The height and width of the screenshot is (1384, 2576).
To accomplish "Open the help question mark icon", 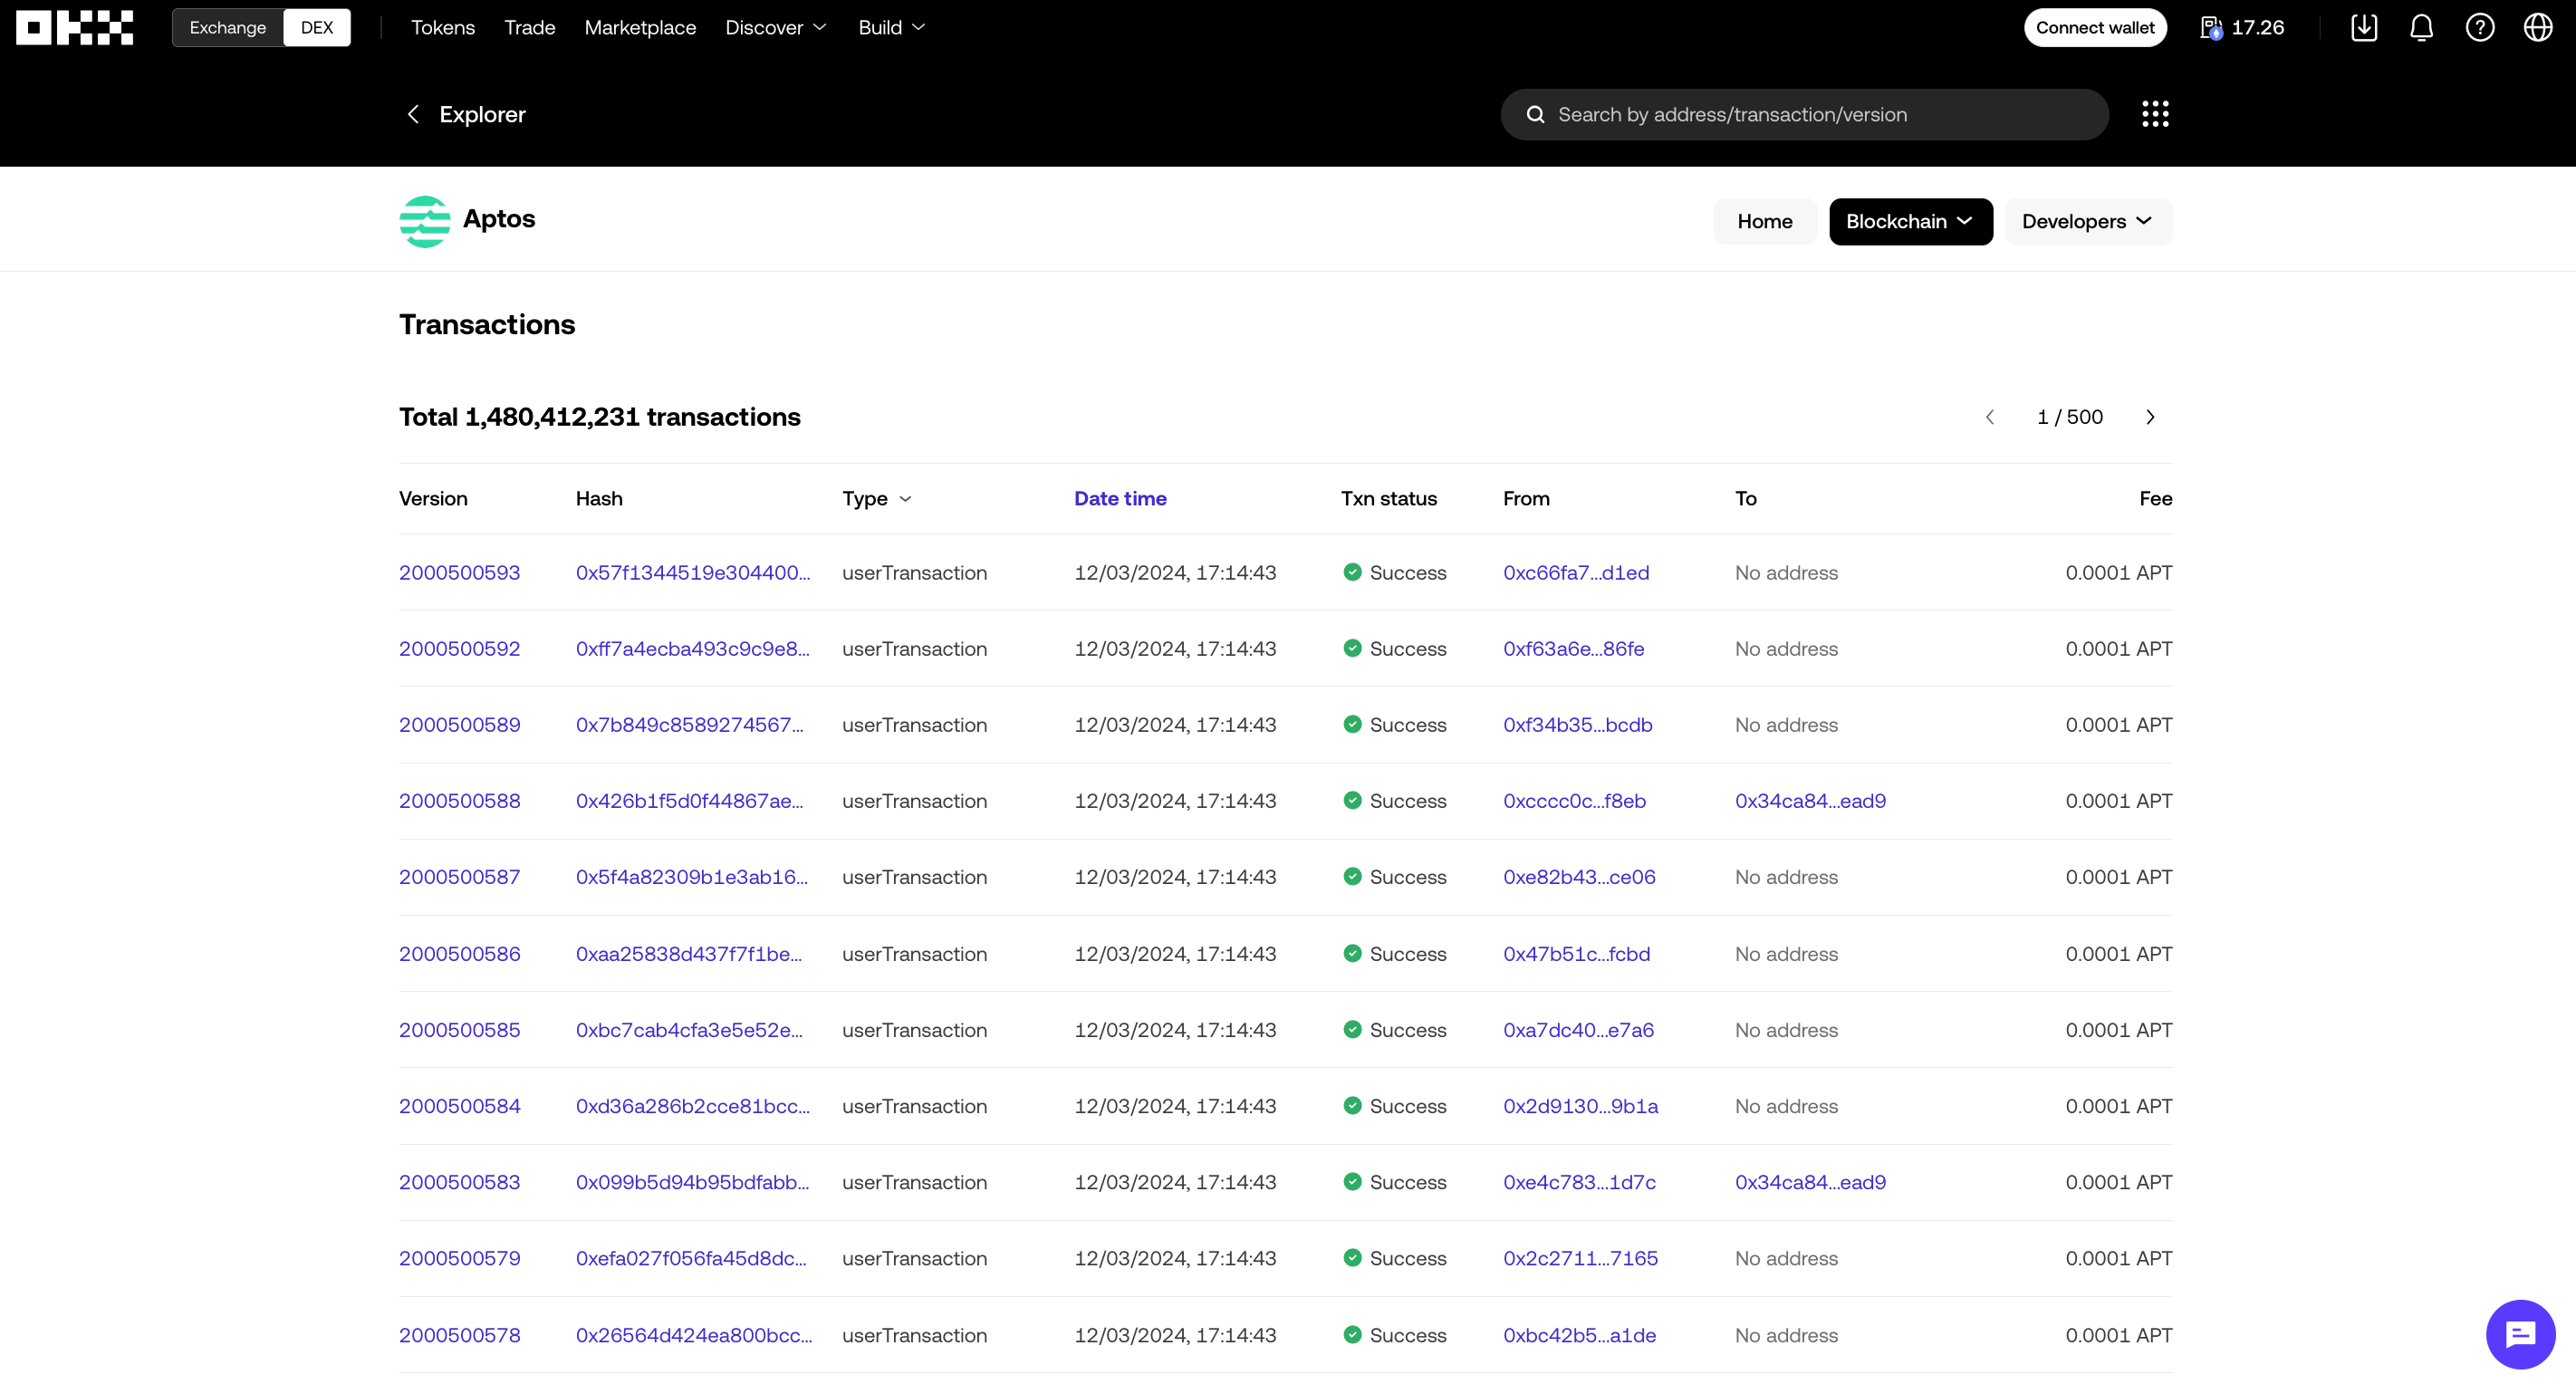I will 2479,28.
